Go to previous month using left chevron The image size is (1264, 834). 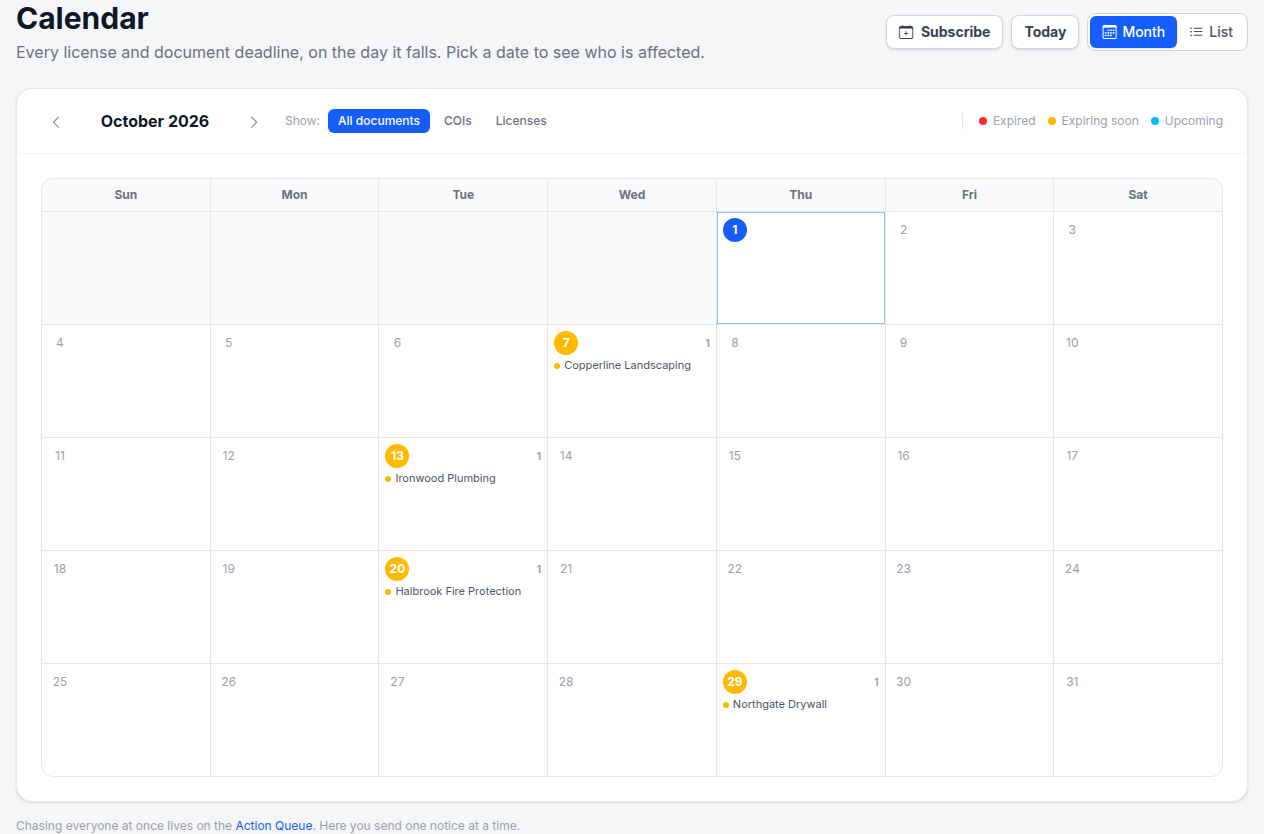pyautogui.click(x=56, y=122)
